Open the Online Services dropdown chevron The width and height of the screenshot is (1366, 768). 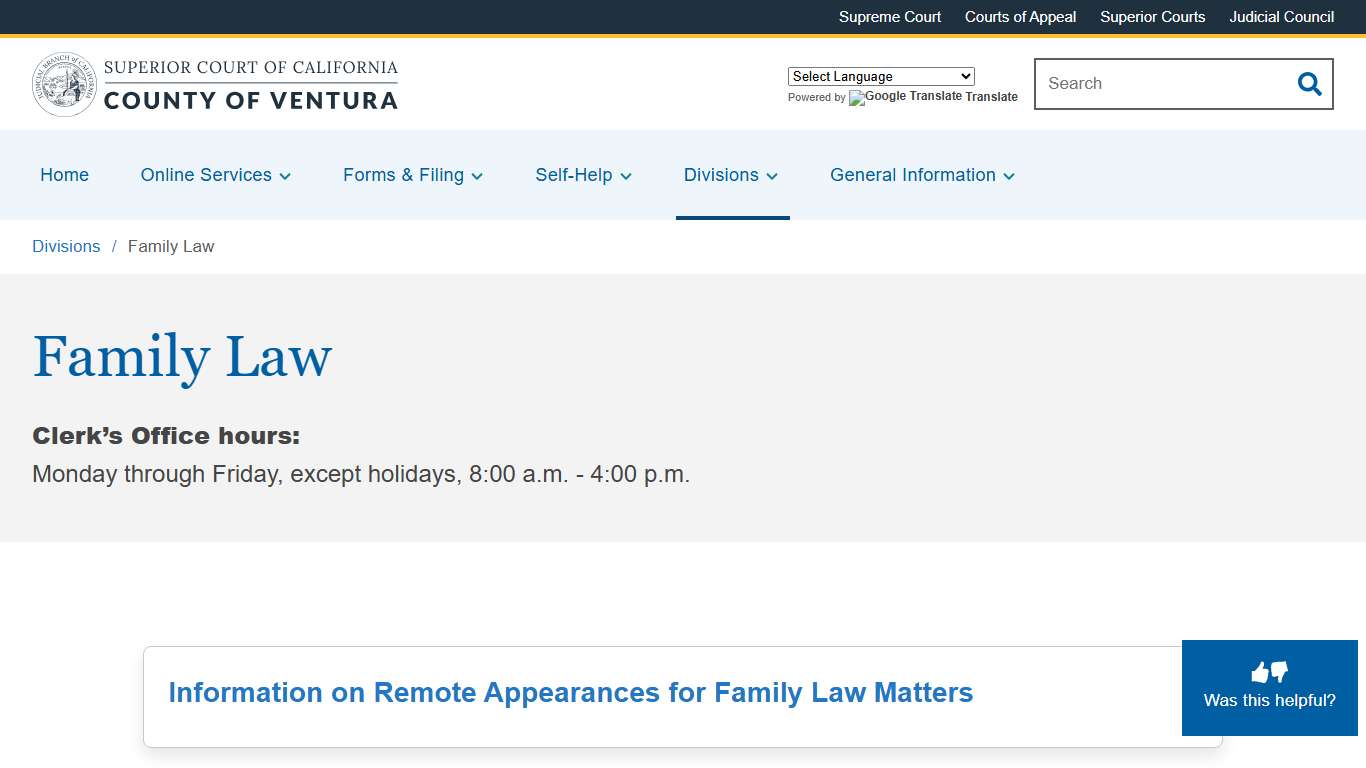click(287, 176)
